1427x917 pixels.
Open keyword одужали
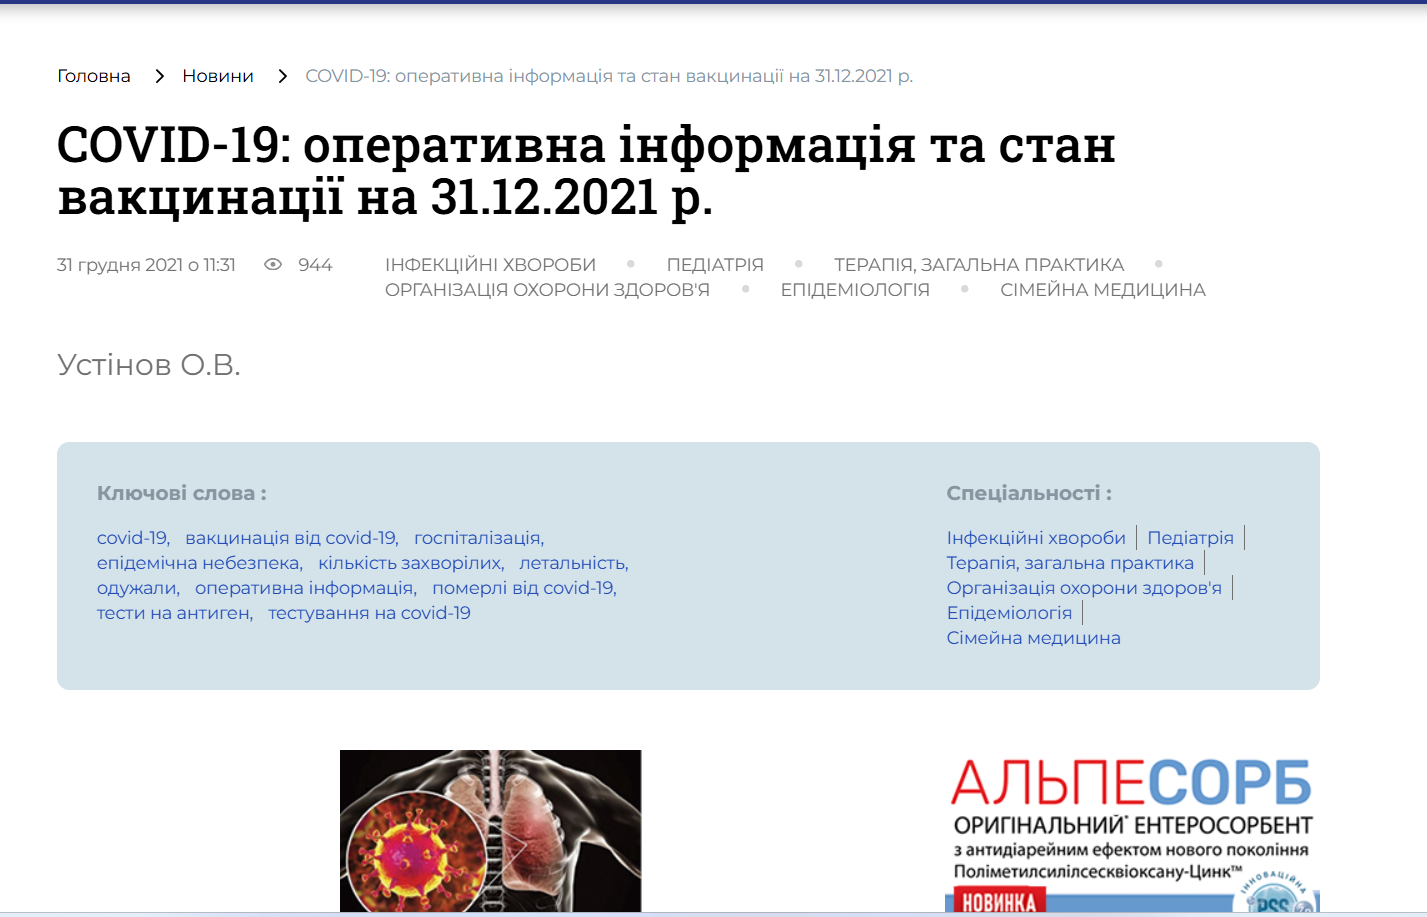(138, 588)
